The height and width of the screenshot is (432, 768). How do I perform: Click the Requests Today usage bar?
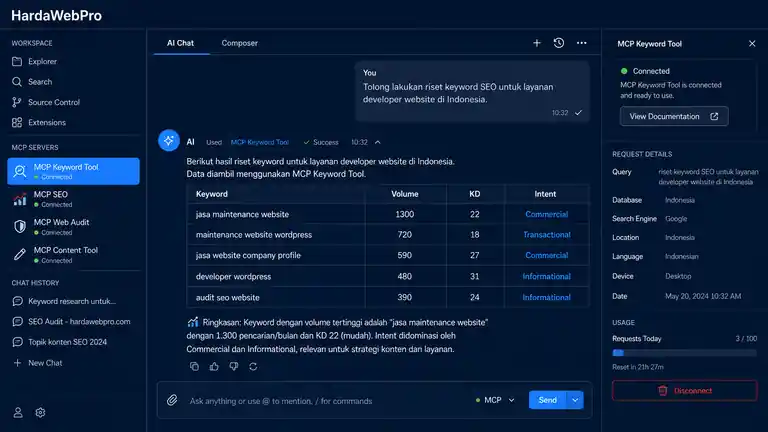click(x=685, y=353)
